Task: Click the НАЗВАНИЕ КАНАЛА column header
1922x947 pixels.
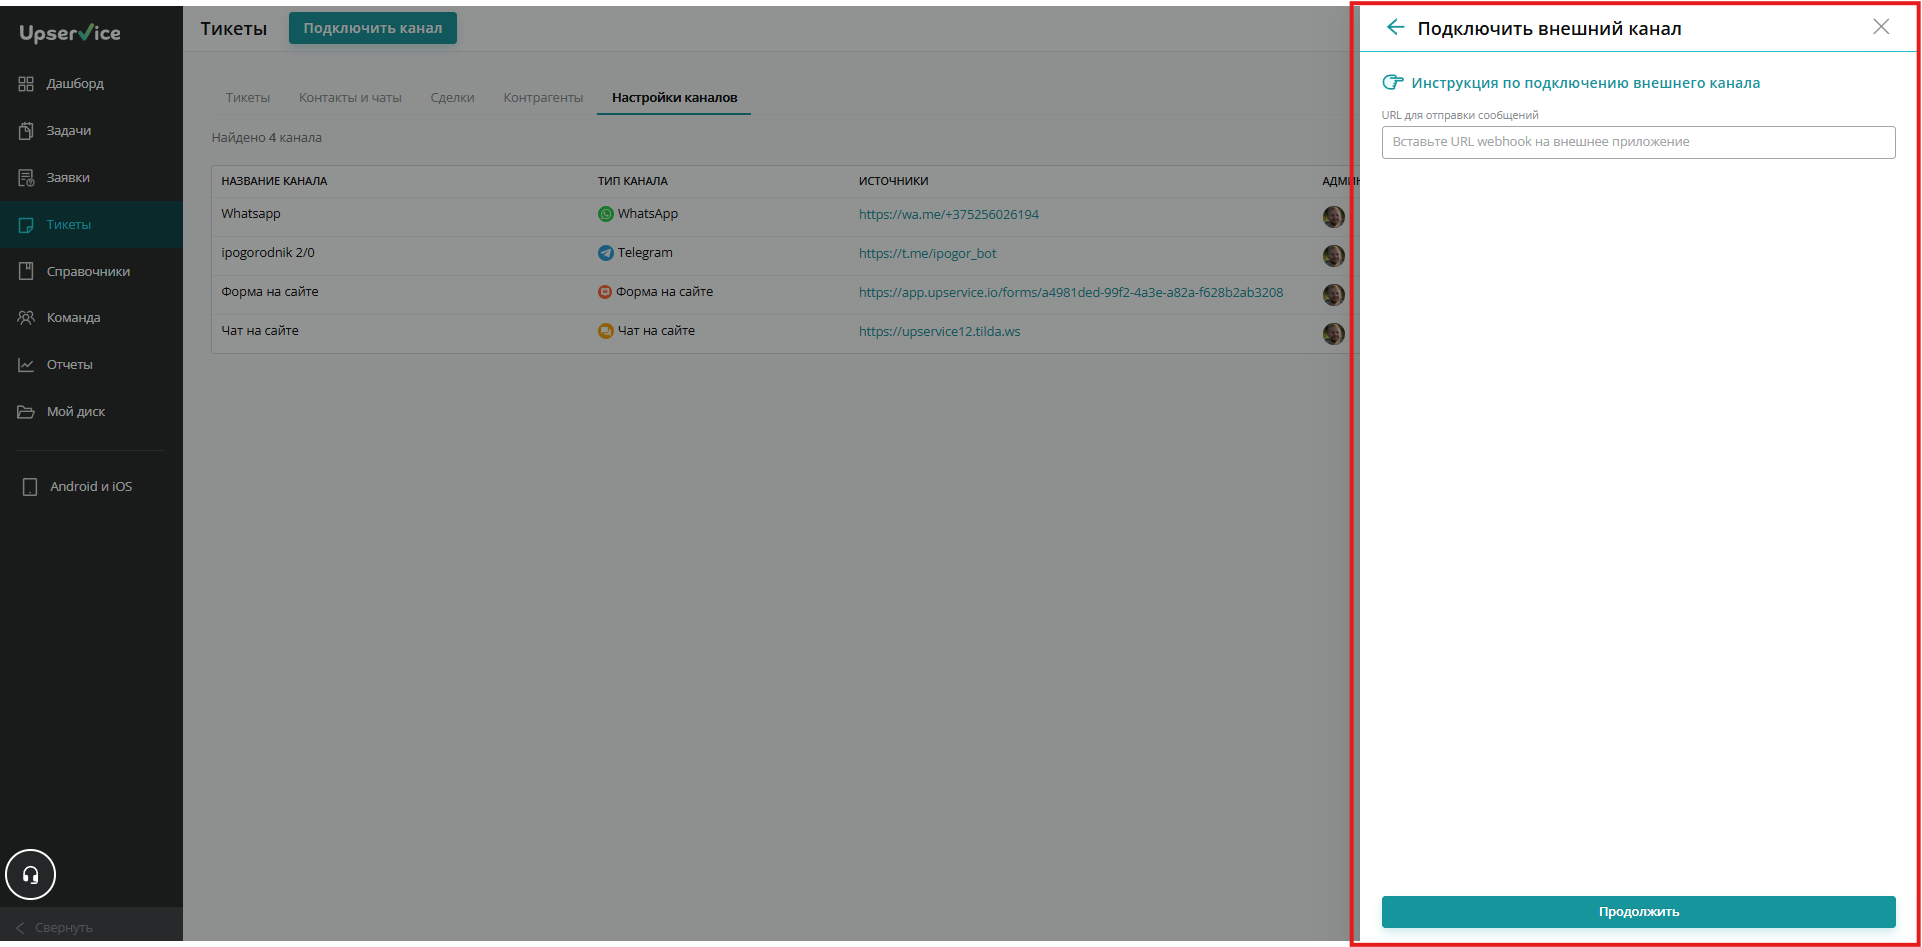Action: [274, 182]
